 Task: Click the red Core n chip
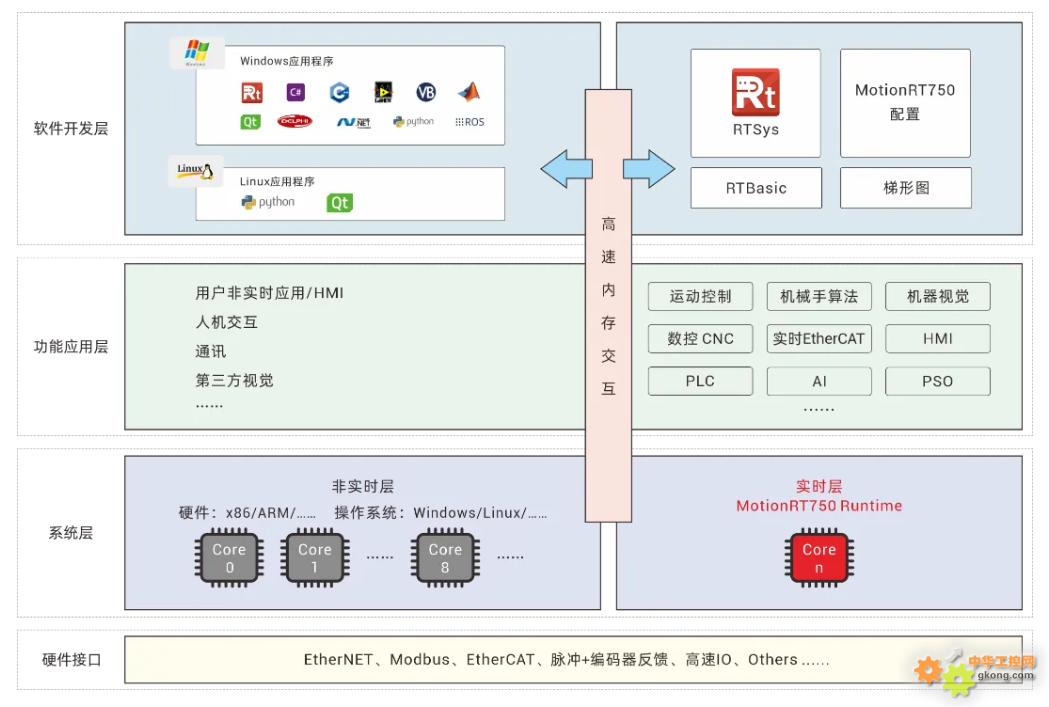click(818, 558)
